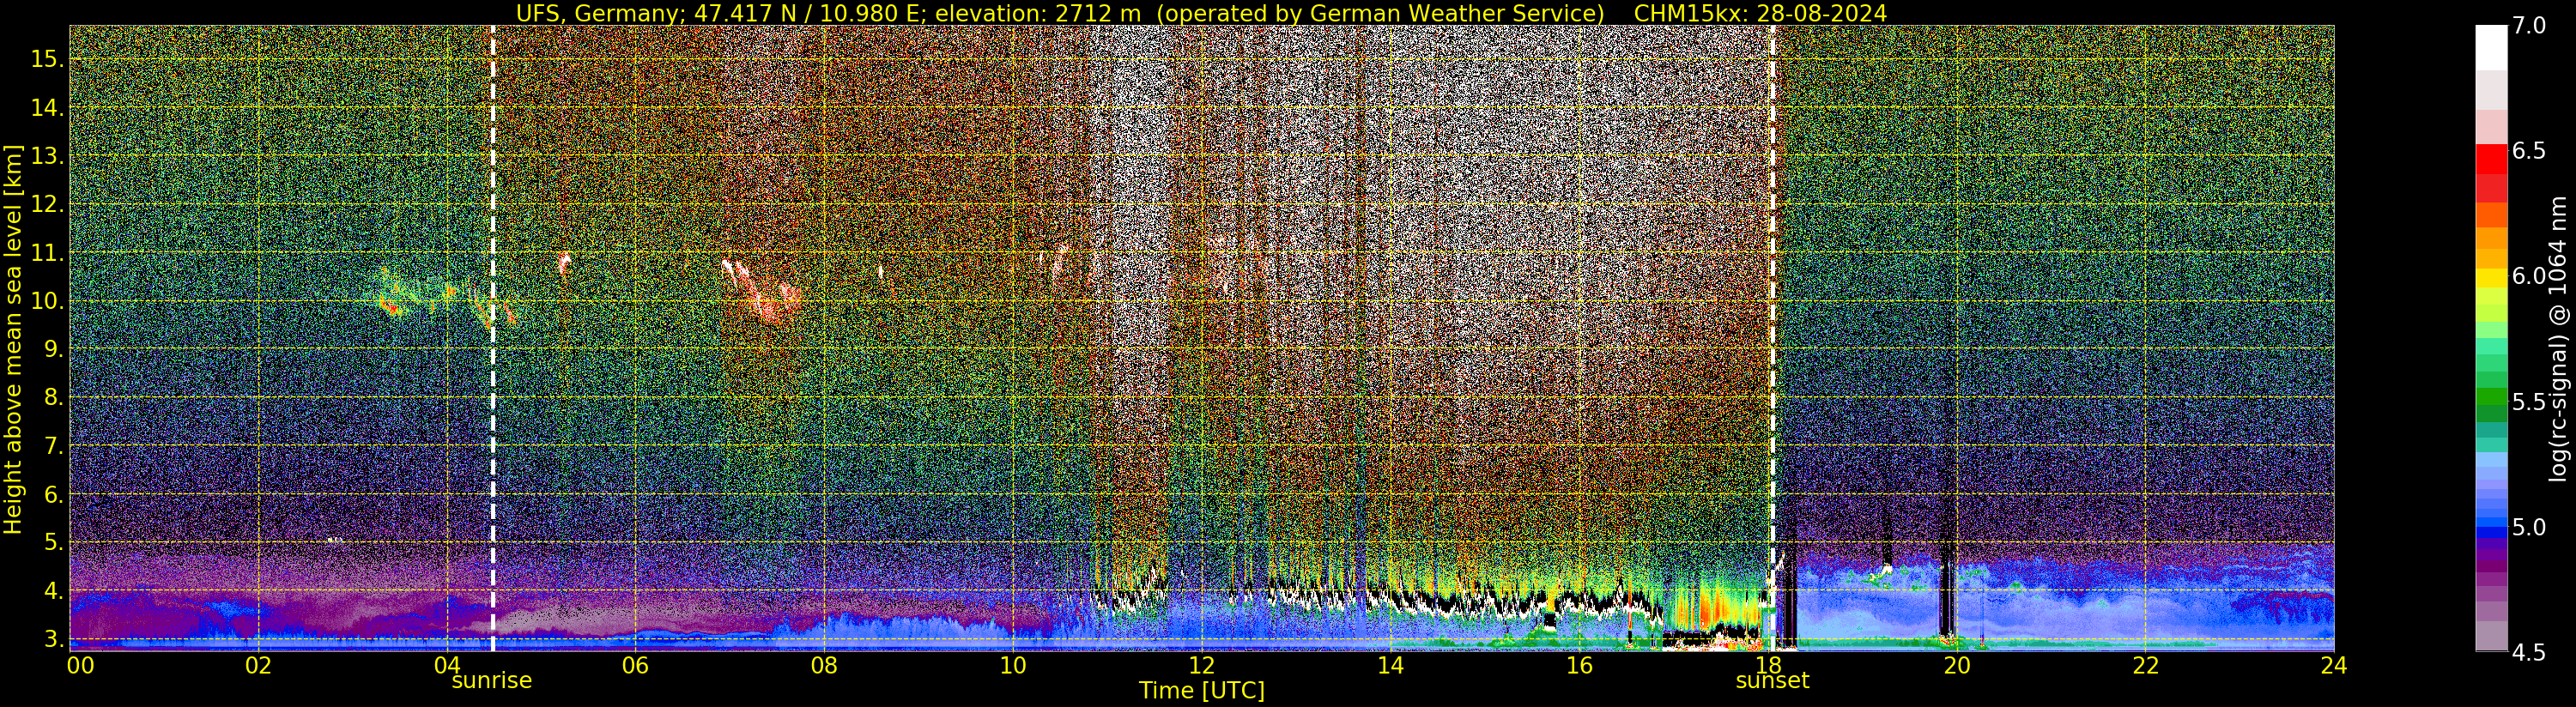
Task: Click the x-axis tick label '08'
Action: tap(824, 665)
